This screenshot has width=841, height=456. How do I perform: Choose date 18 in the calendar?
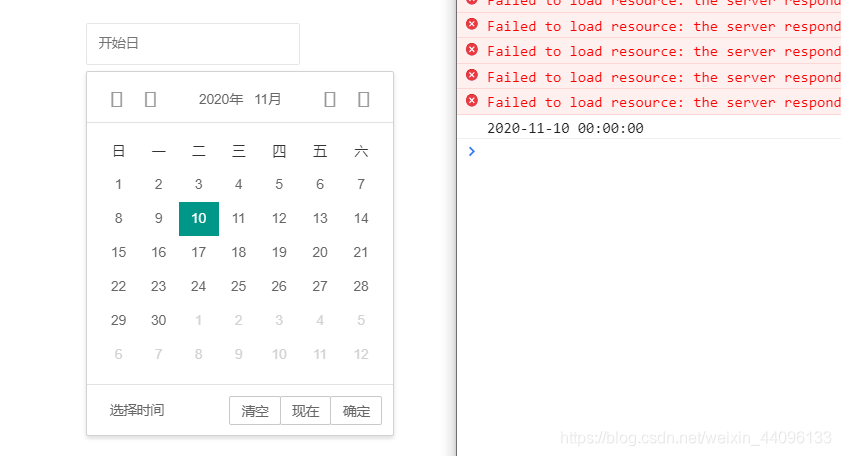tap(239, 252)
